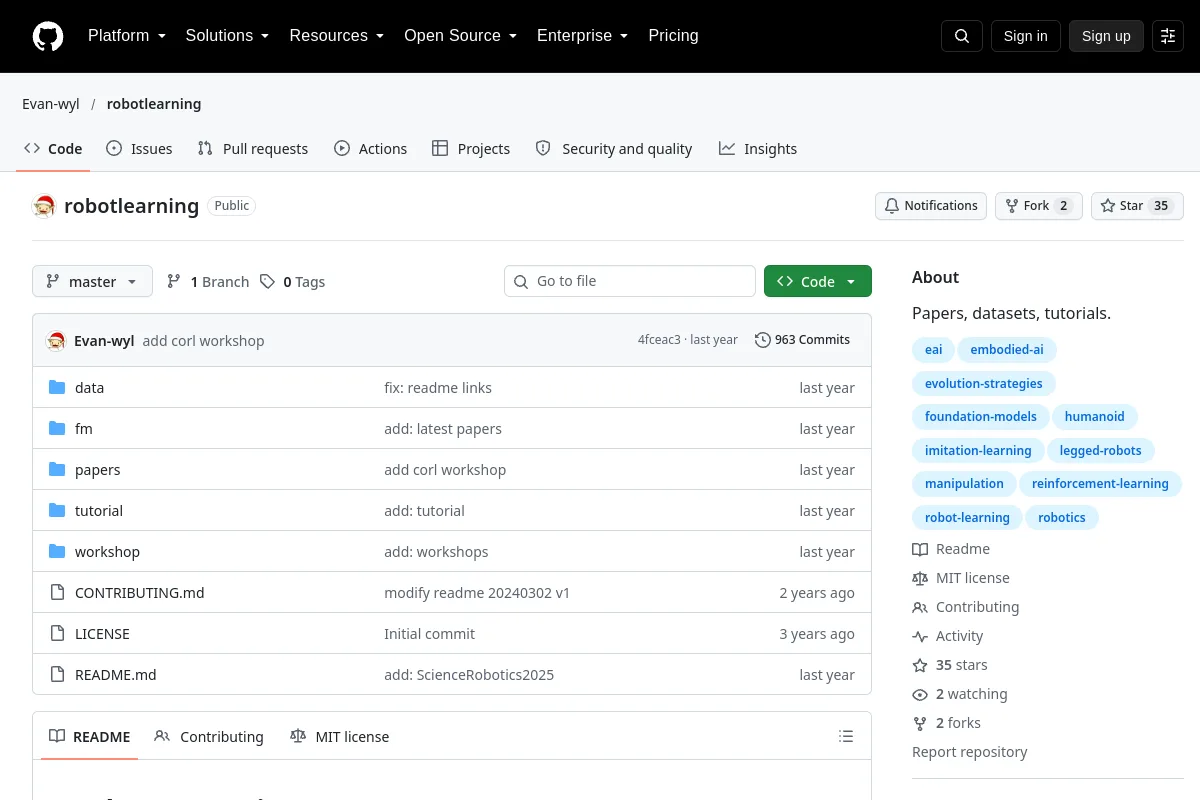Image resolution: width=1200 pixels, height=800 pixels.
Task: Open the reinforcement-learning topic tag
Action: [x=1100, y=484]
